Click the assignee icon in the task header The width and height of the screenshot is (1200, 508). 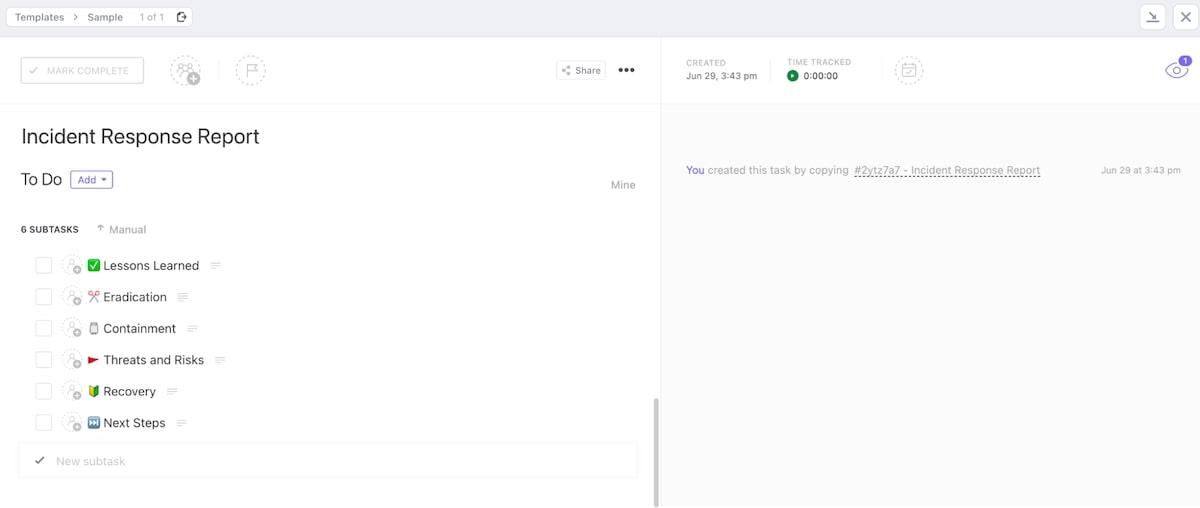click(185, 71)
